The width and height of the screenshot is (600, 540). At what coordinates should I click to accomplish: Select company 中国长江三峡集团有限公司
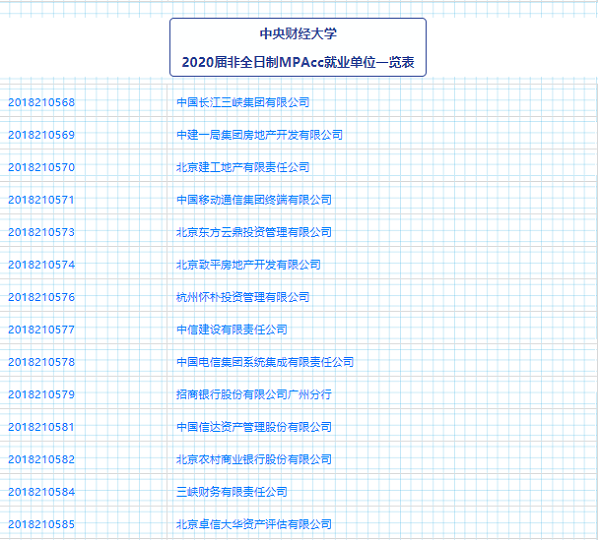[243, 102]
